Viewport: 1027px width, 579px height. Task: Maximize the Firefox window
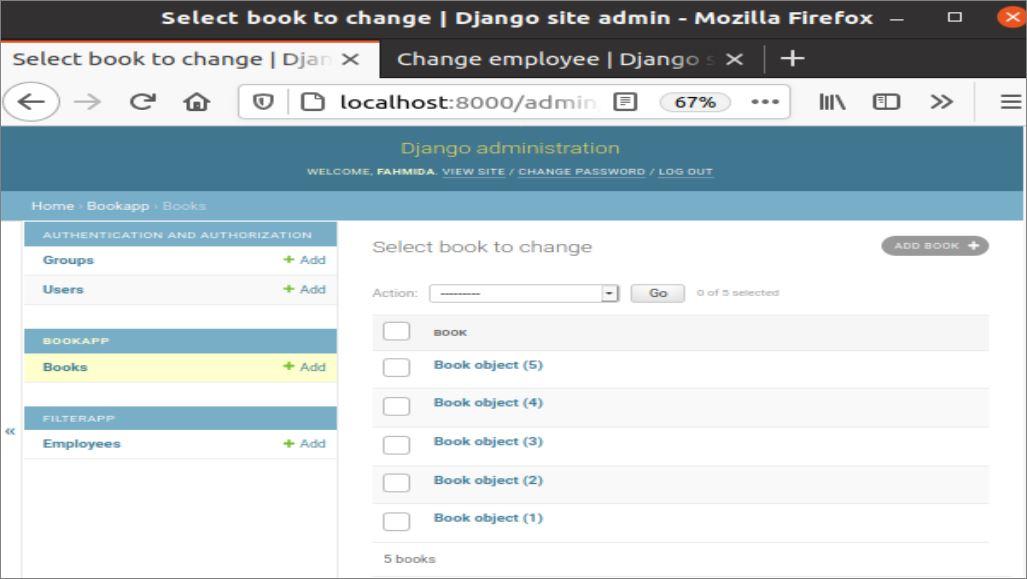pos(954,17)
